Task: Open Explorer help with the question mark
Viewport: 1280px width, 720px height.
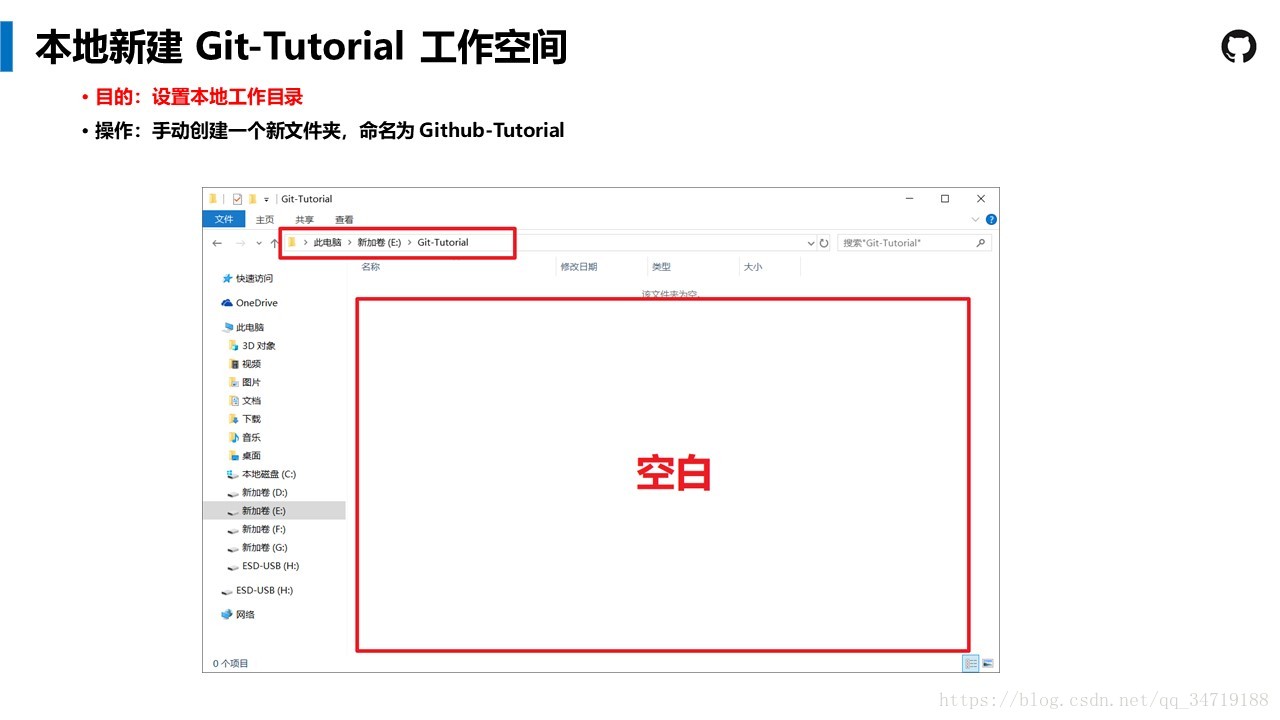Action: pyautogui.click(x=991, y=219)
